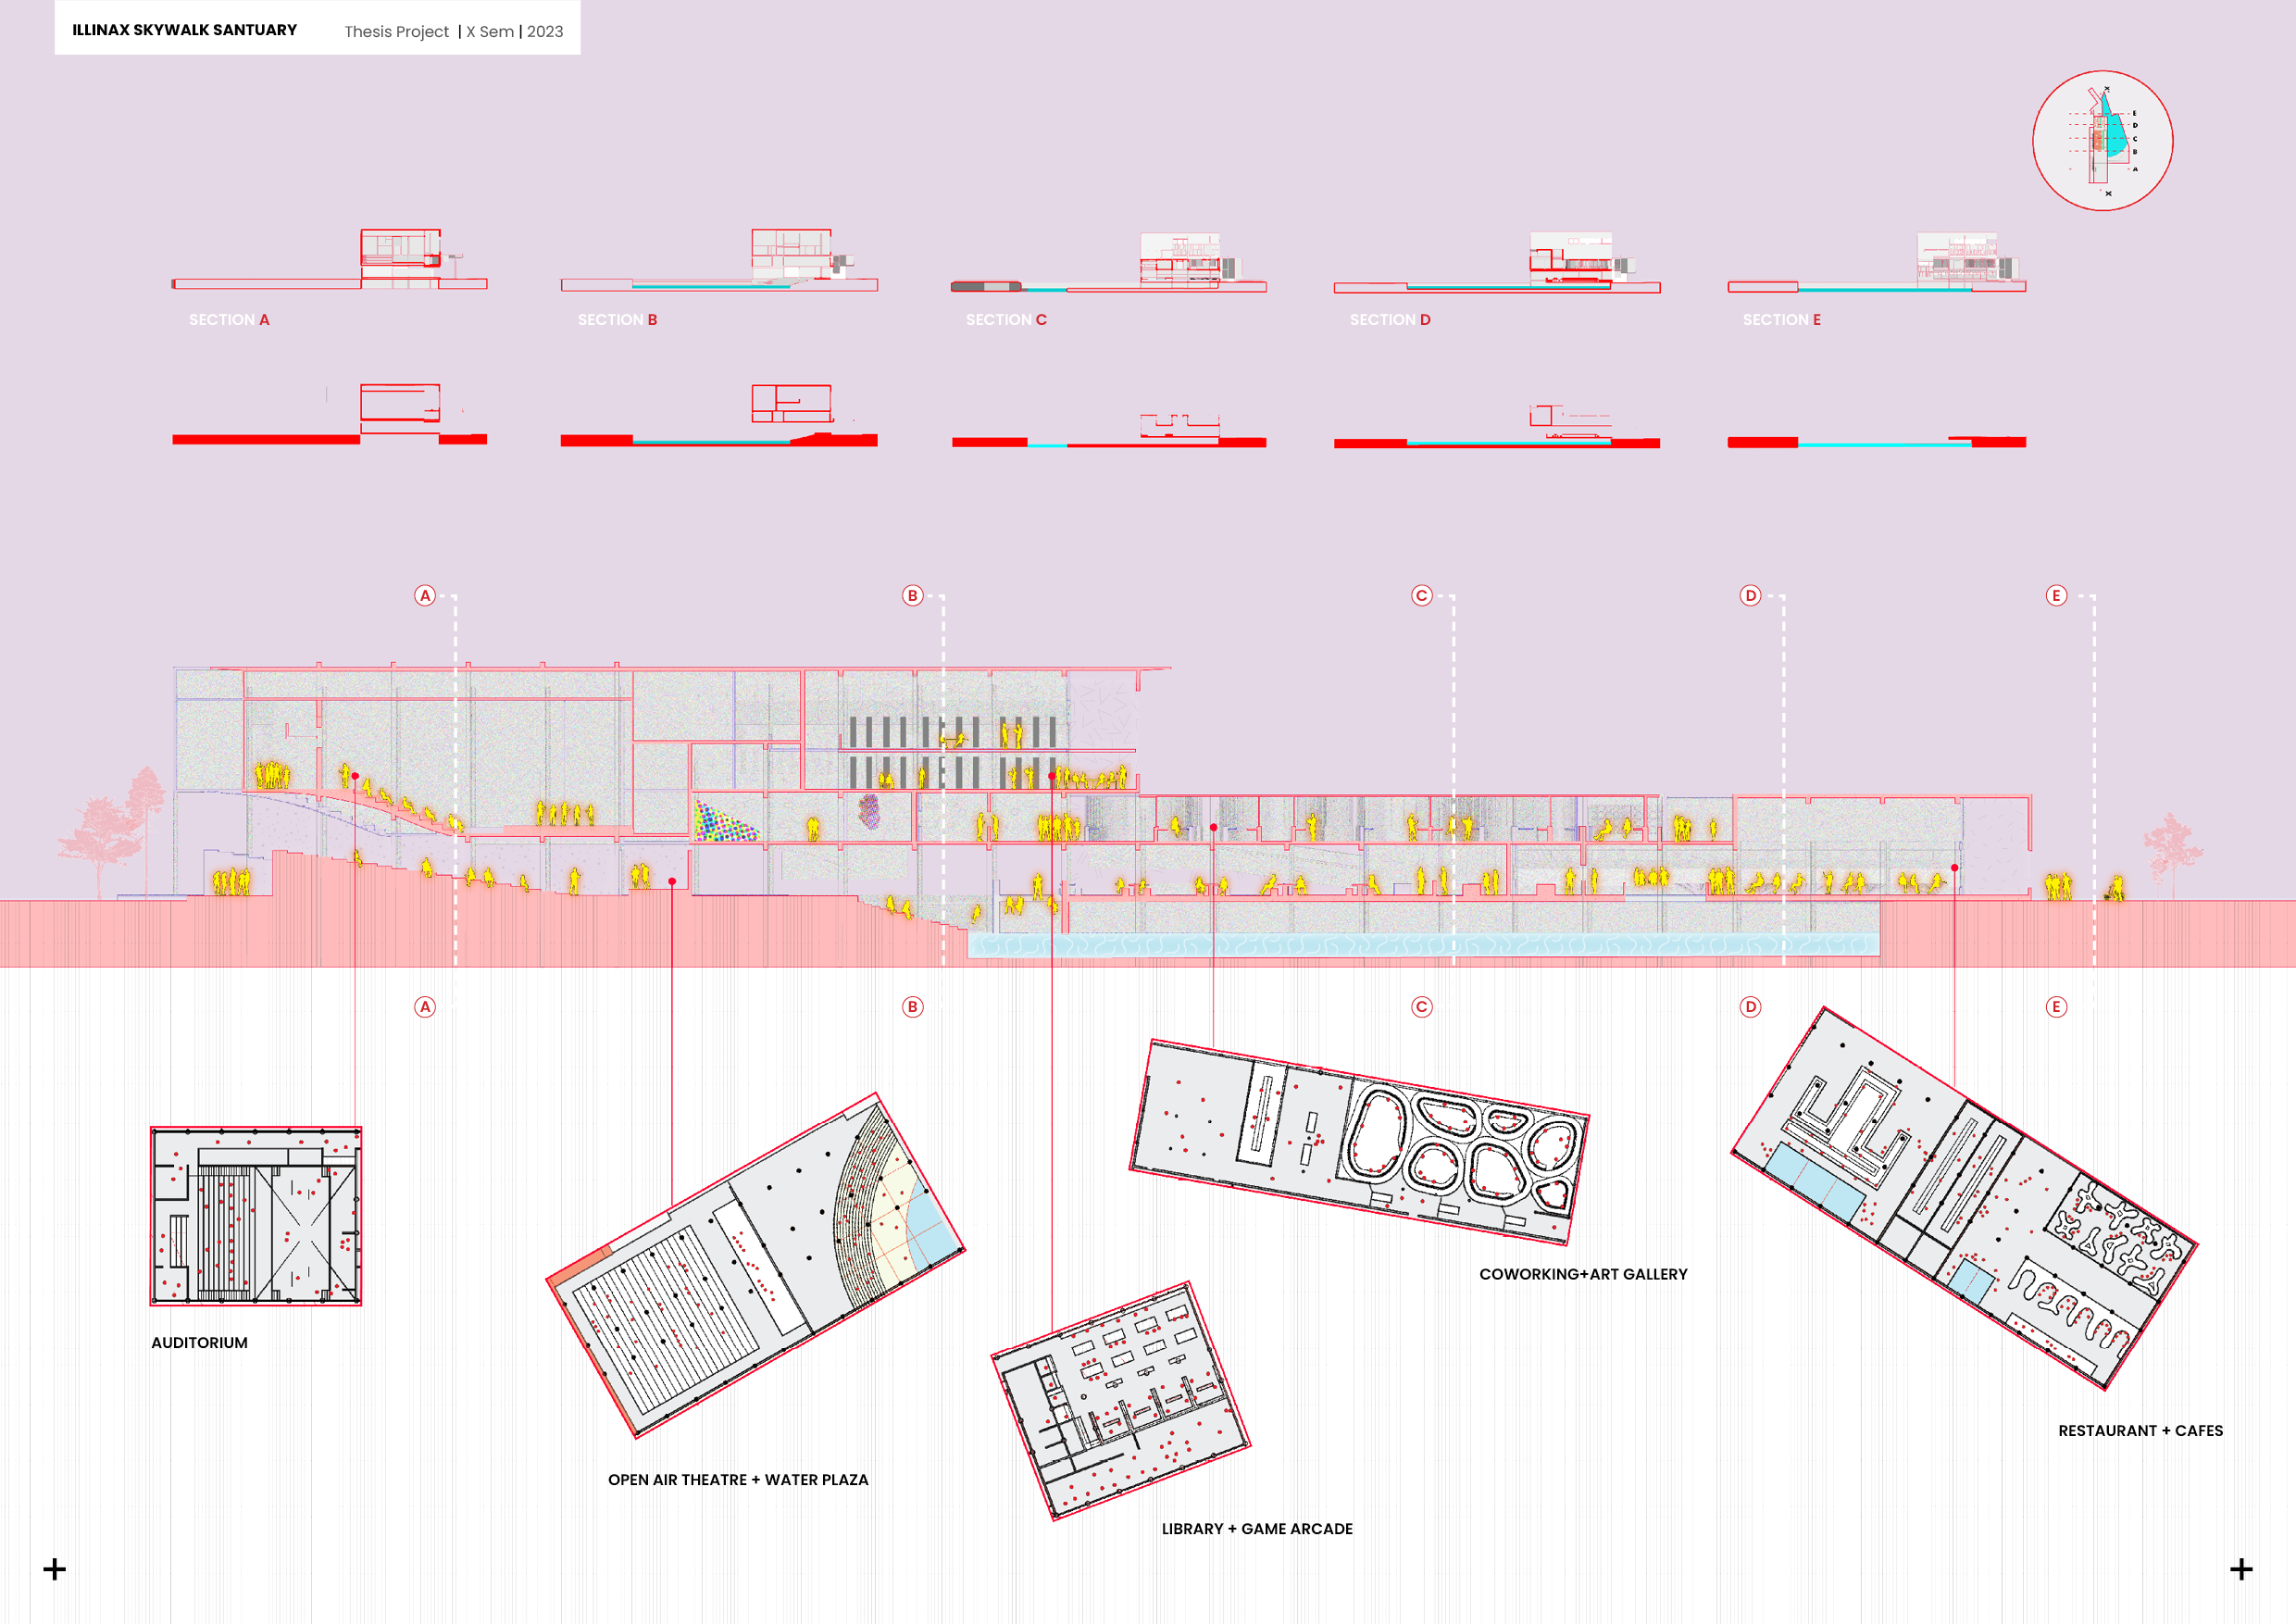
Task: Select the Auditorium floor plan thumbnail
Action: pyautogui.click(x=256, y=1216)
